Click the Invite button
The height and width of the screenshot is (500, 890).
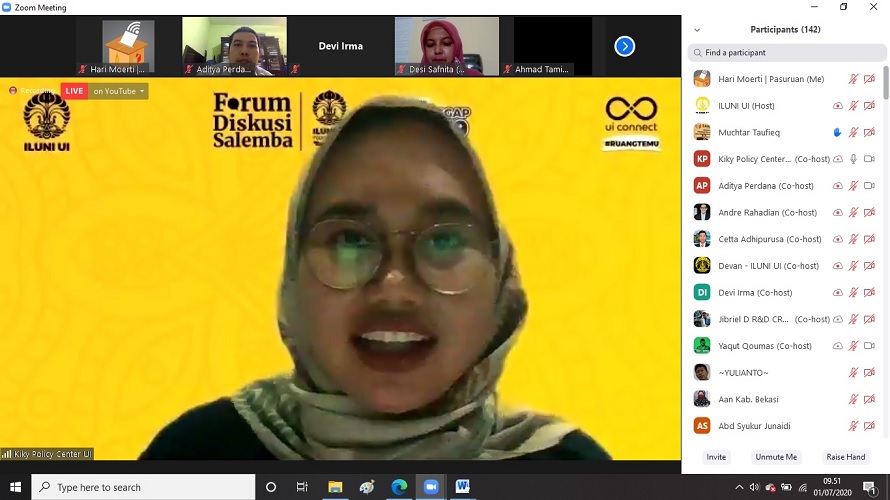716,457
